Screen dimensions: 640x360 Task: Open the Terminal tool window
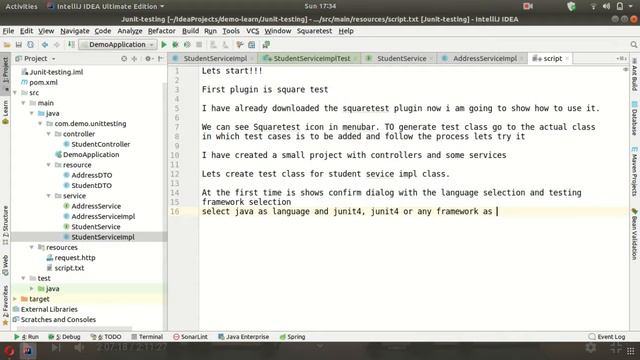[x=147, y=337]
